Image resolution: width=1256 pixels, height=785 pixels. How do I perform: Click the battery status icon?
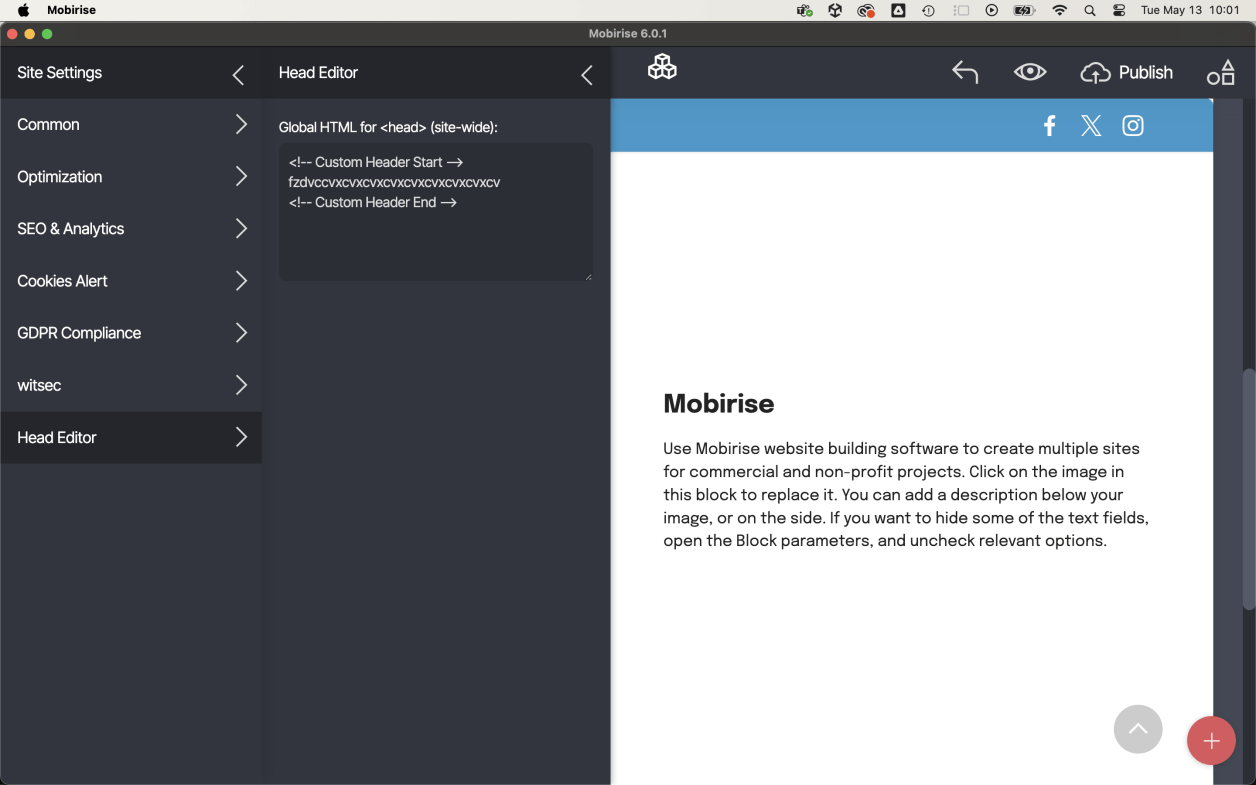tap(1024, 10)
